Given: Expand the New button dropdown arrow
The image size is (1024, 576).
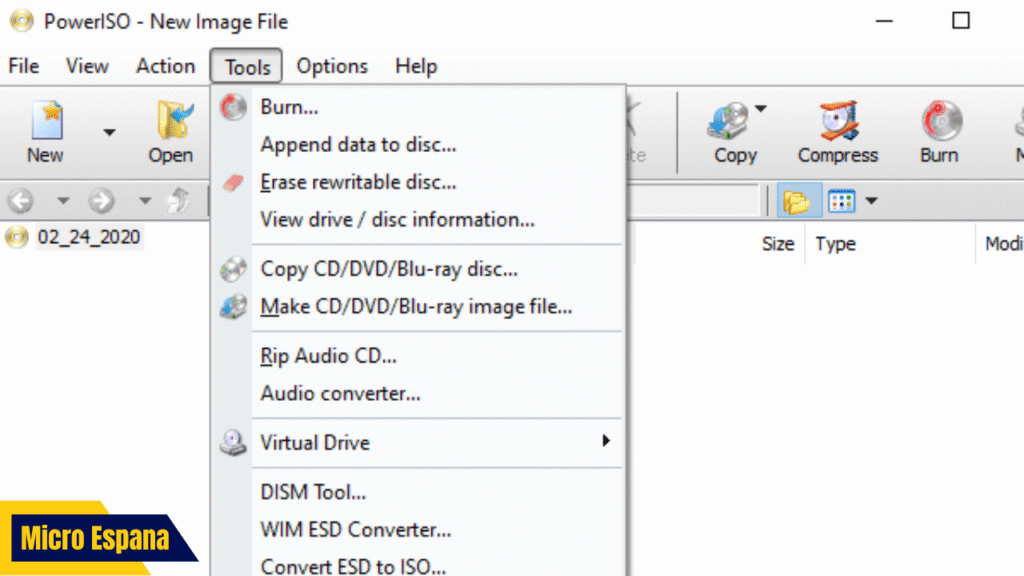Looking at the screenshot, I should tap(109, 132).
